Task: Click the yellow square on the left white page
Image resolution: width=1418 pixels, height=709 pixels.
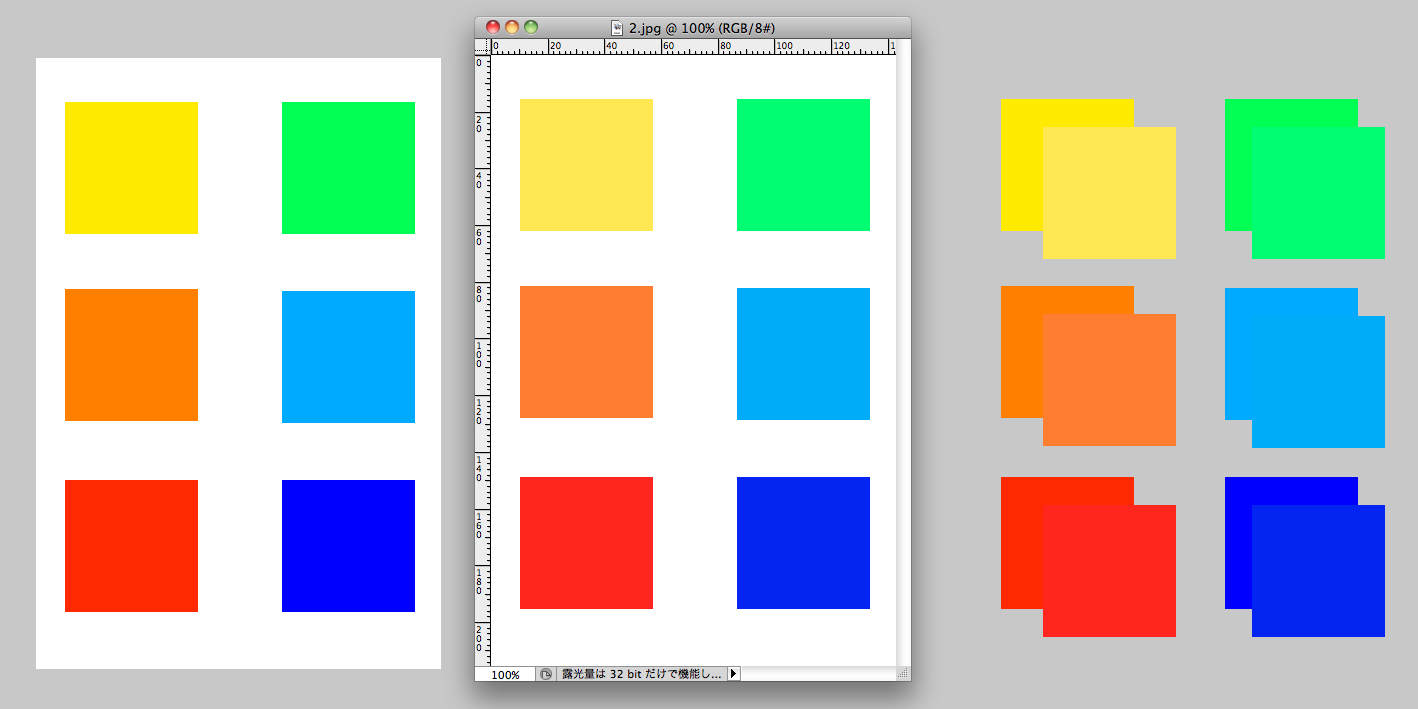Action: 131,168
